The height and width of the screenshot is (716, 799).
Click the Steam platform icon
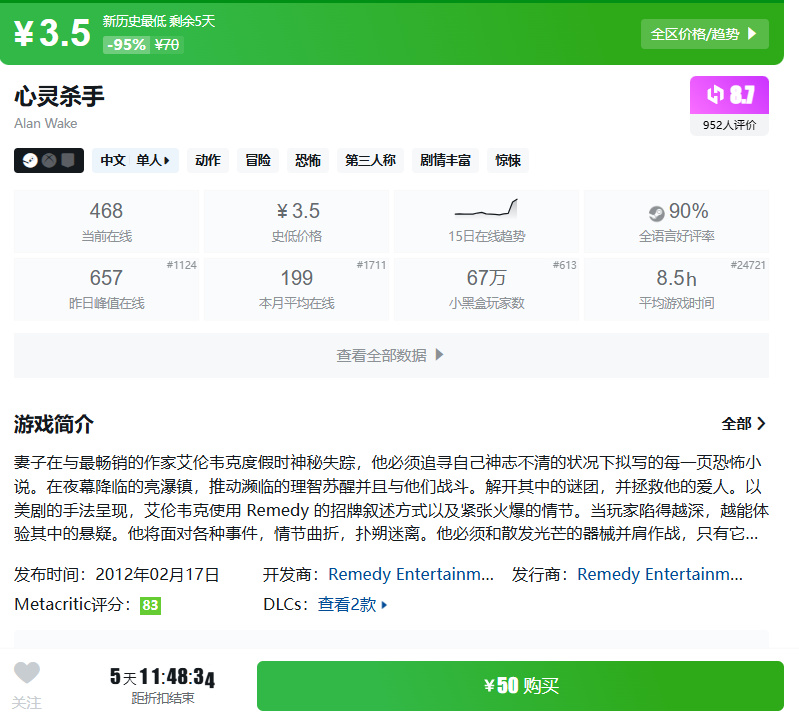[30, 161]
